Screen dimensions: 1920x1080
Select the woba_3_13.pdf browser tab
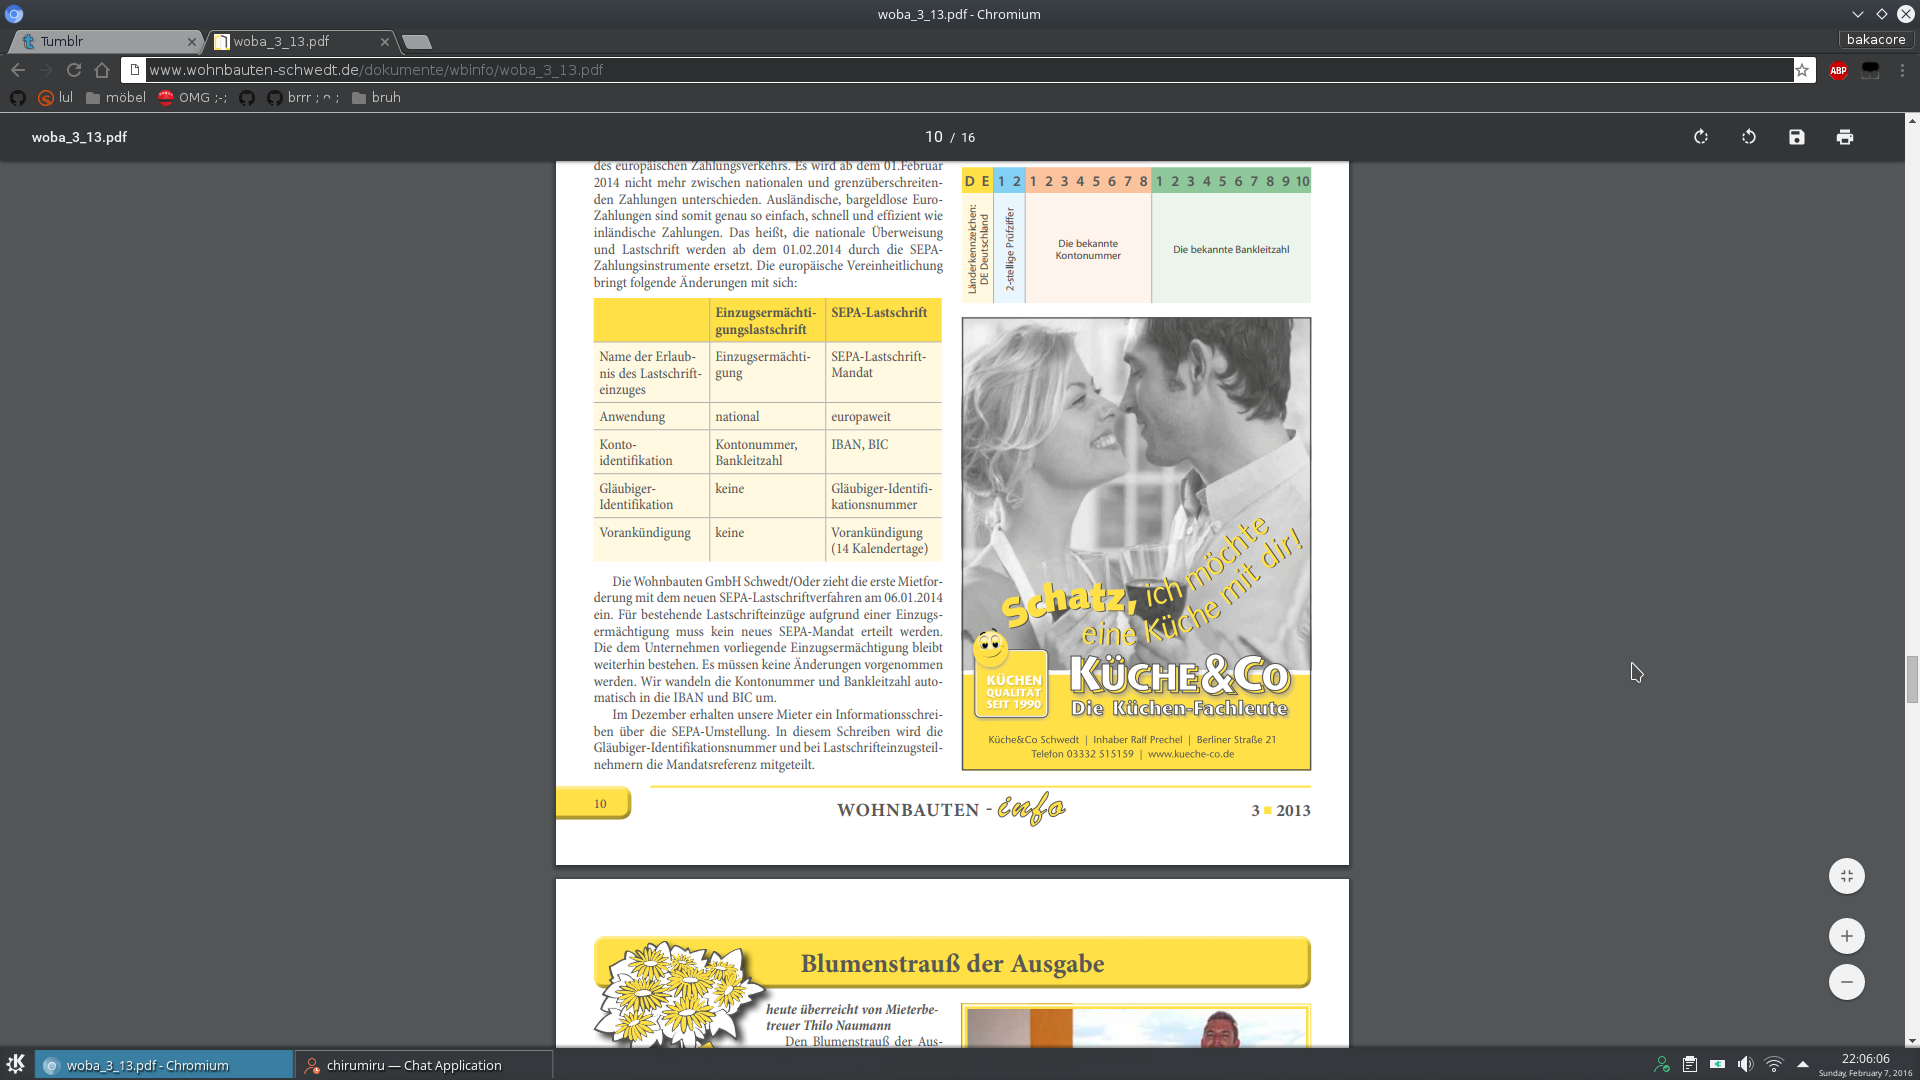click(300, 41)
